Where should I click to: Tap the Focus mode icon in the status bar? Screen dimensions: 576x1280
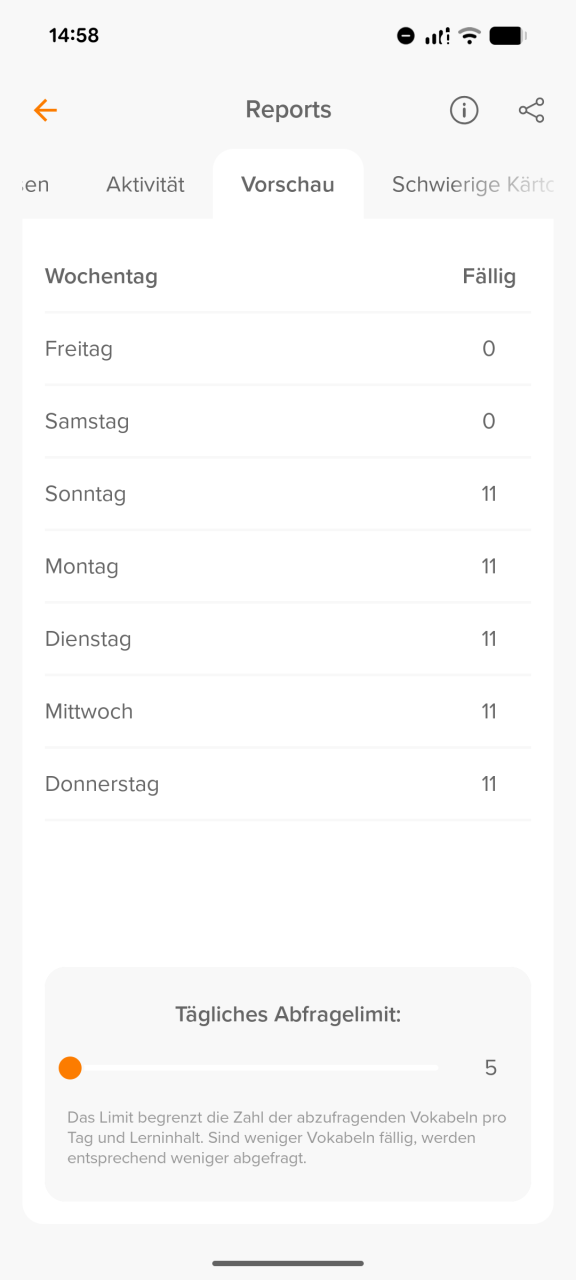[x=406, y=35]
